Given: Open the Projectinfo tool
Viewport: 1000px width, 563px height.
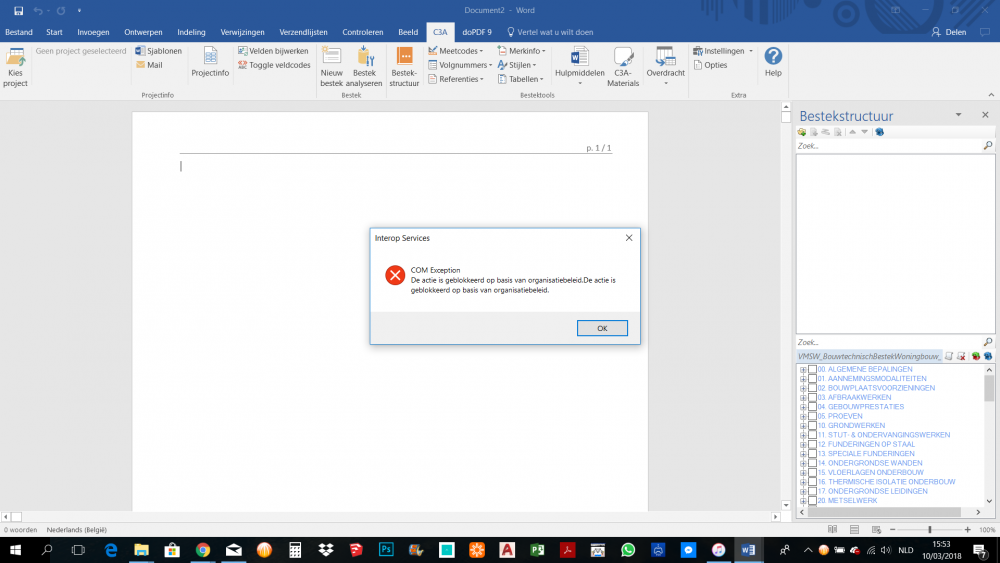Looking at the screenshot, I should 210,62.
